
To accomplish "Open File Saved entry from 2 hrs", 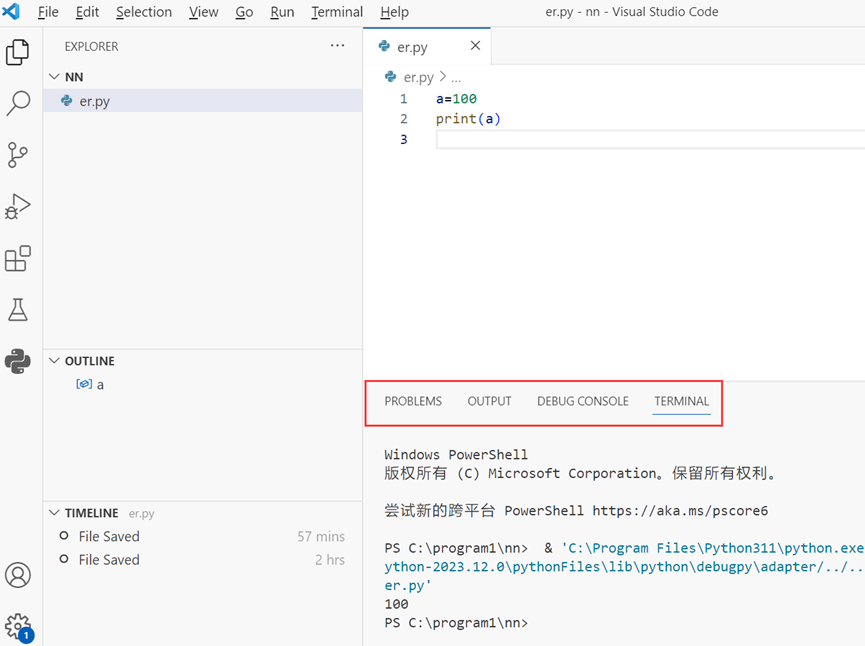I will (x=202, y=559).
